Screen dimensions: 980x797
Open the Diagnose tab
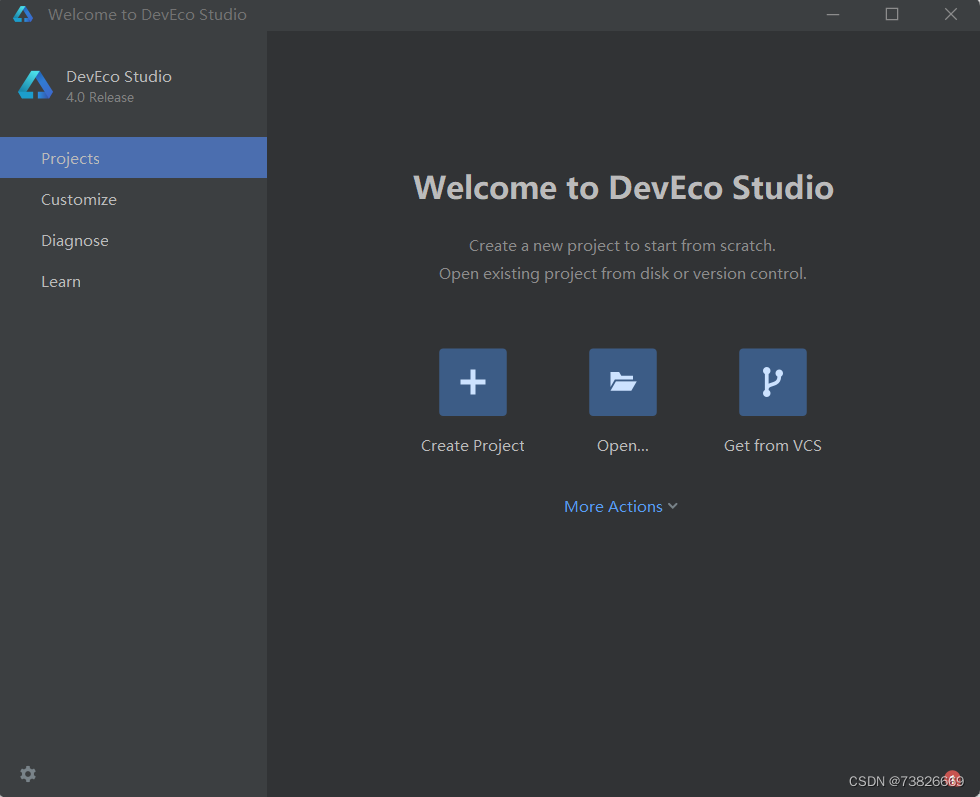tap(133, 241)
